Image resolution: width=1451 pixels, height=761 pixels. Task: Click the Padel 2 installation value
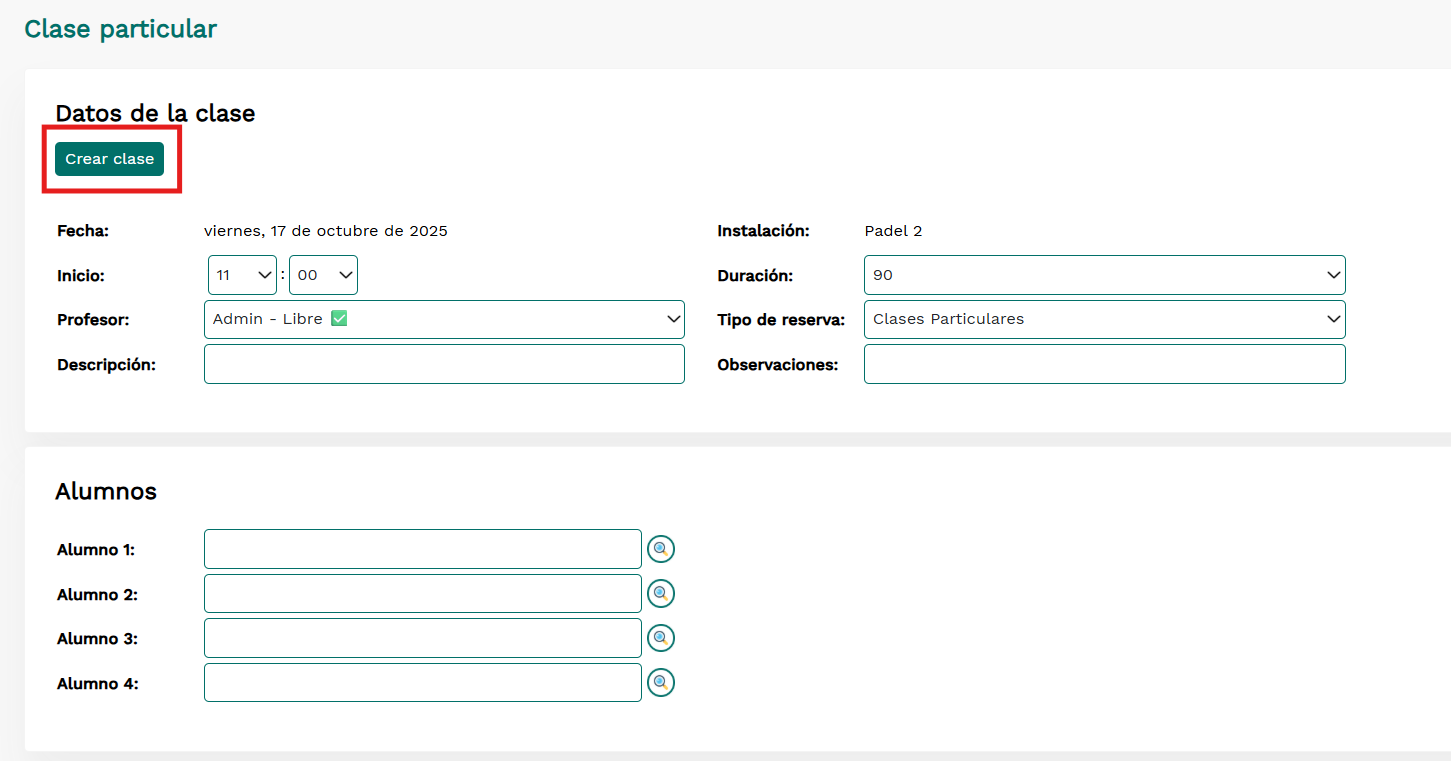tap(893, 231)
